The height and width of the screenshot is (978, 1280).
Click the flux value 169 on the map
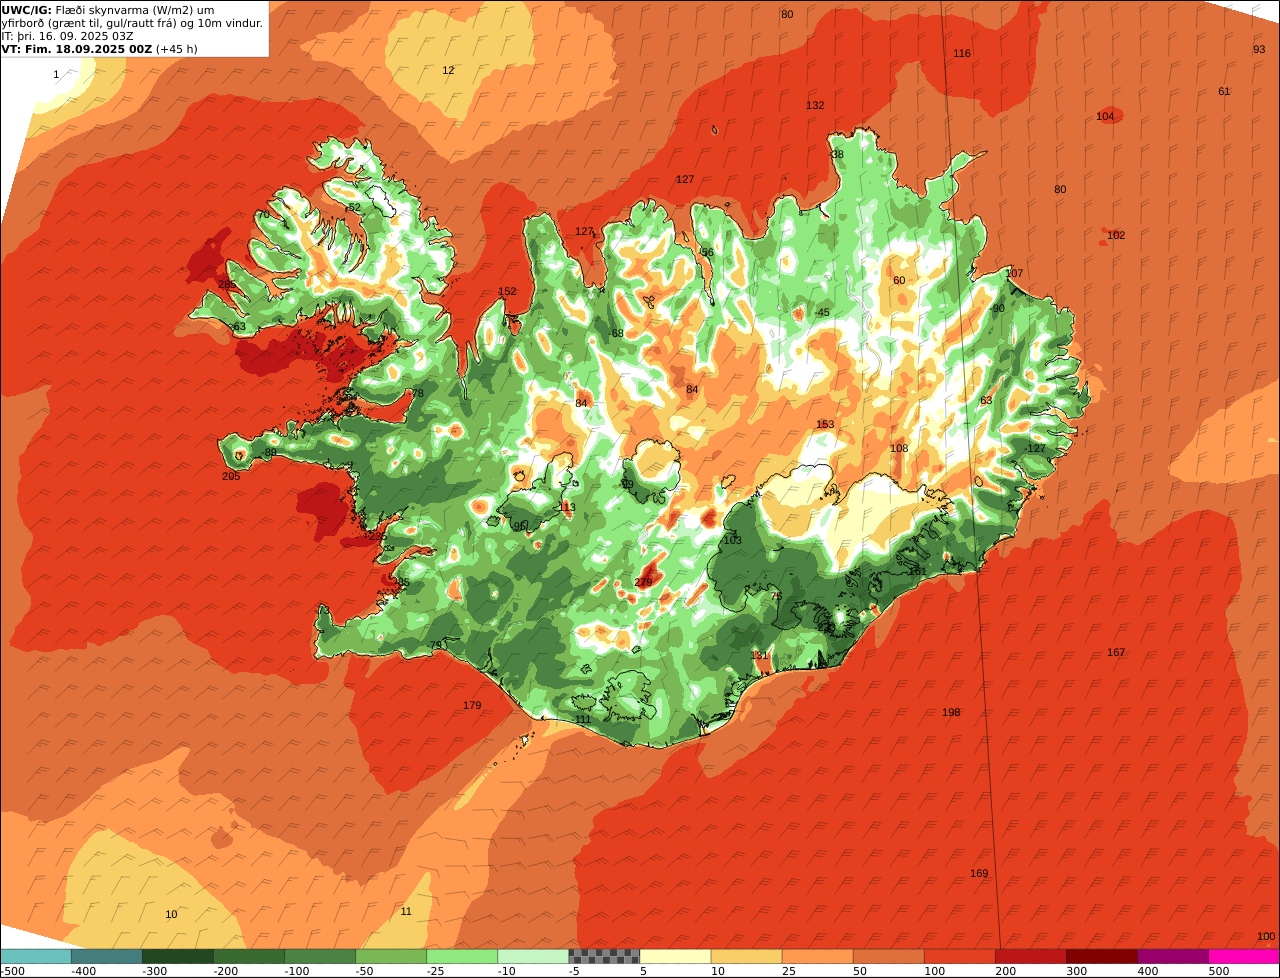(x=979, y=873)
